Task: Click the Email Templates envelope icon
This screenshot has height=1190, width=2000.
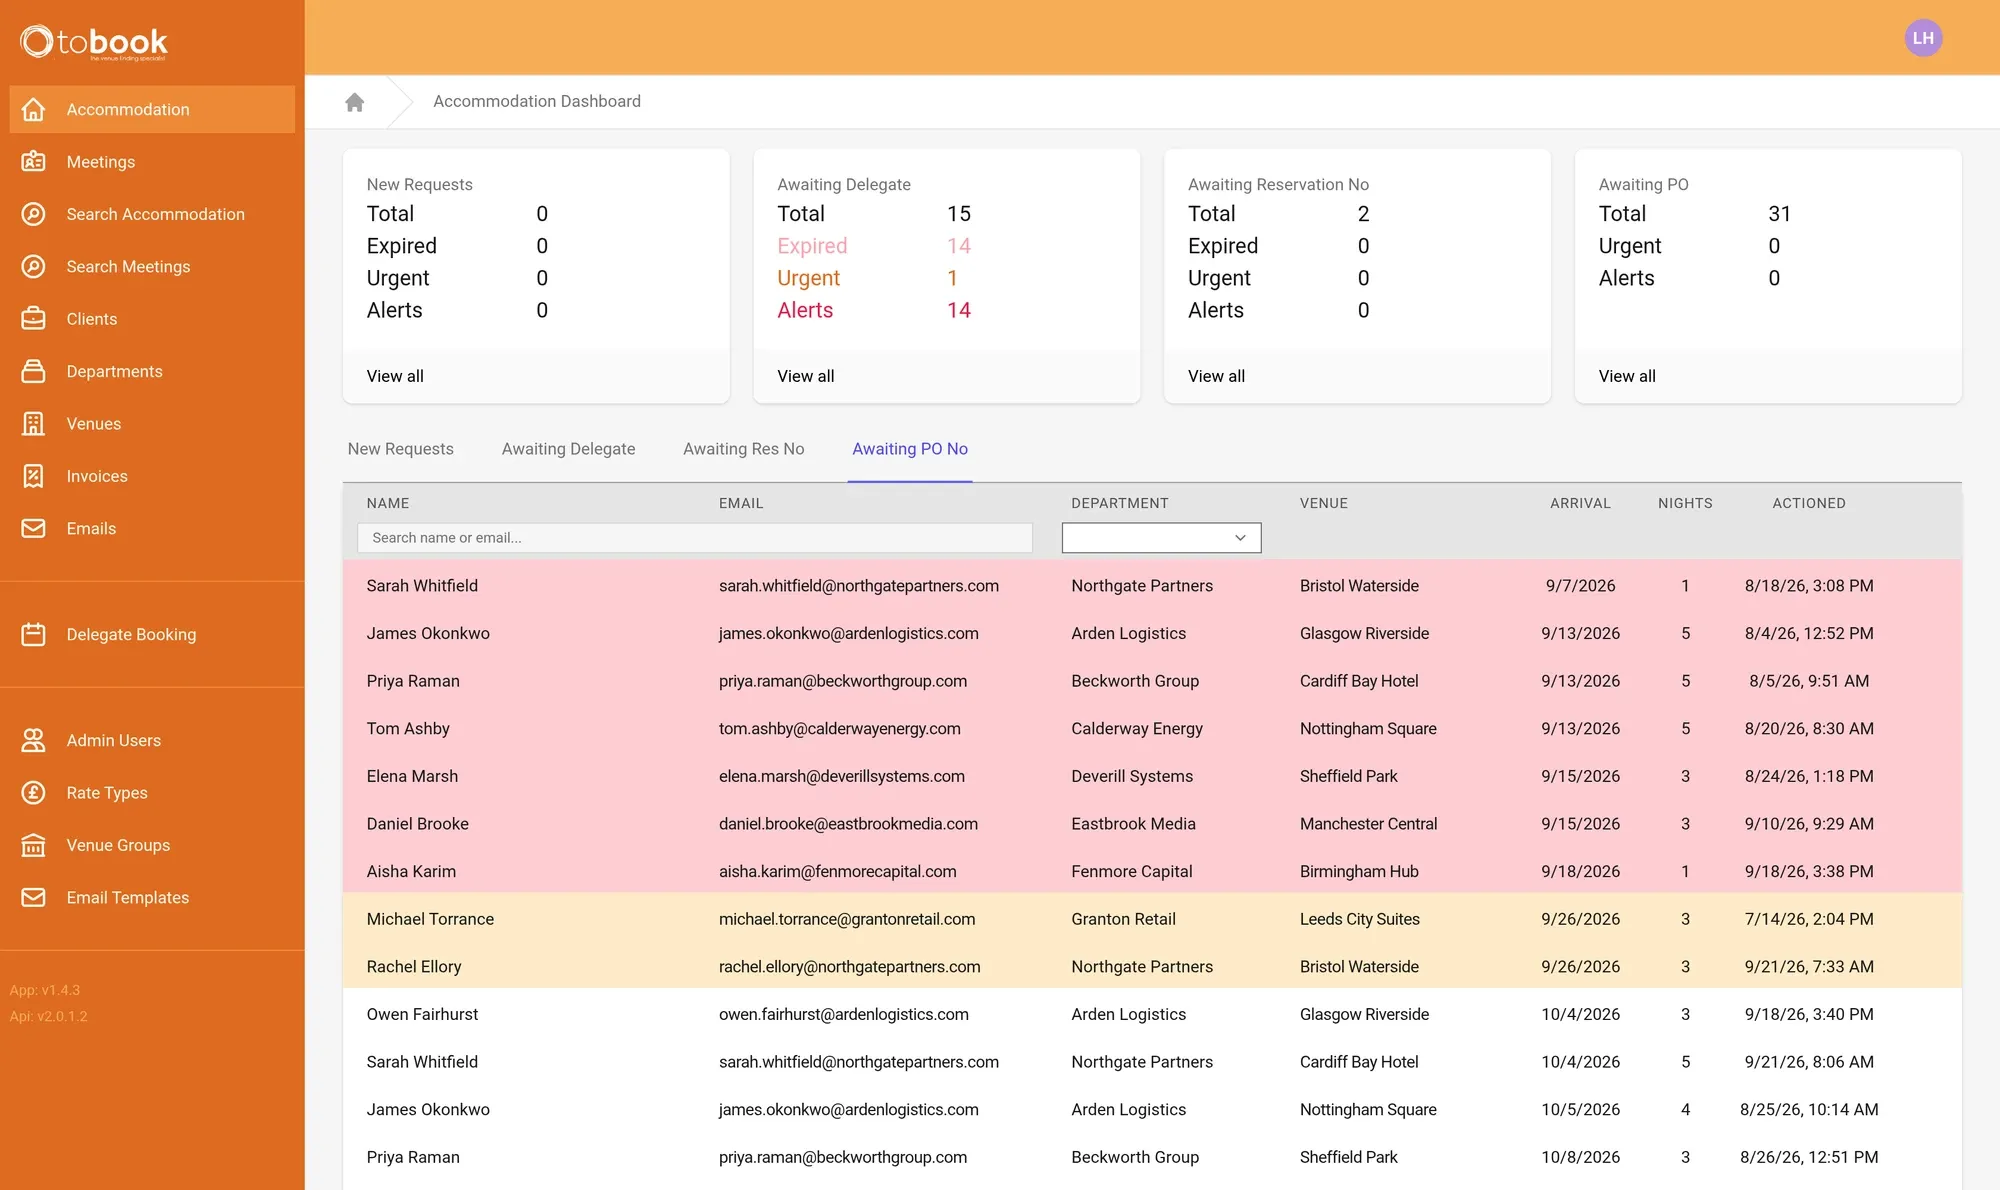Action: [33, 897]
